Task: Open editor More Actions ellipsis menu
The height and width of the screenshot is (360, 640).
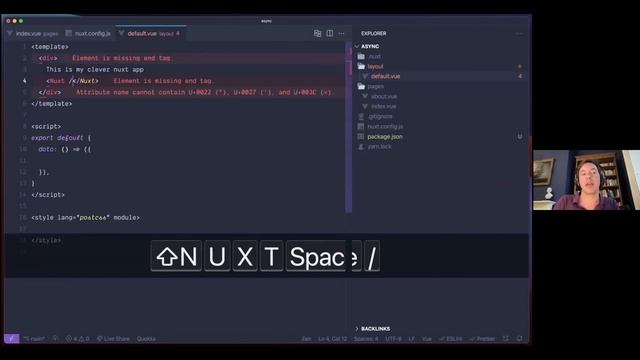Action: click(341, 33)
